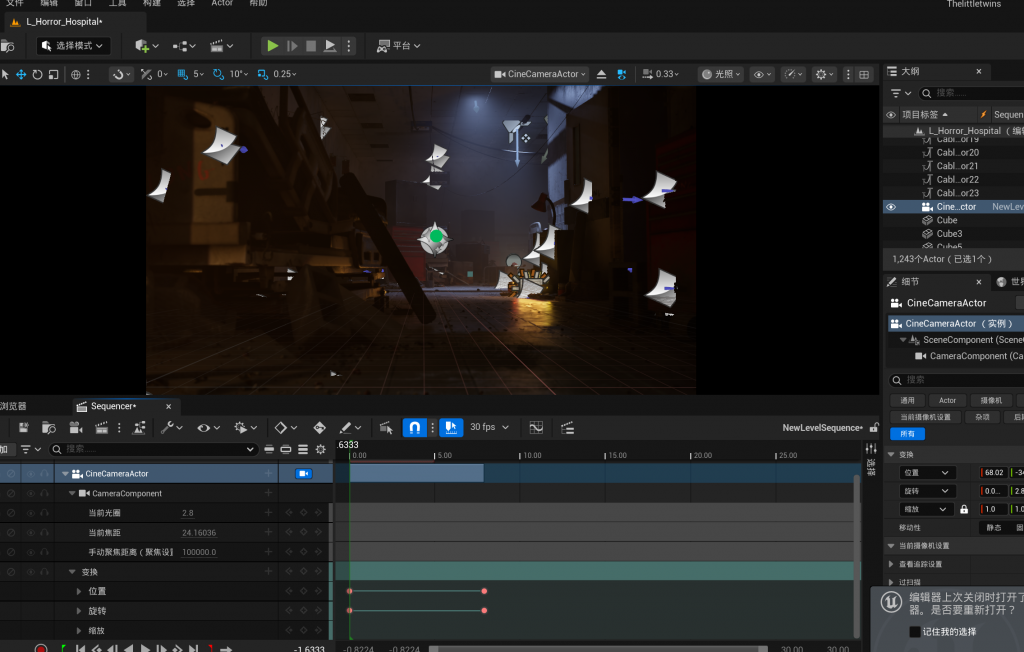
Task: Open the Cinematics clapperboard dropdown in main toolbar
Action: pos(221,46)
